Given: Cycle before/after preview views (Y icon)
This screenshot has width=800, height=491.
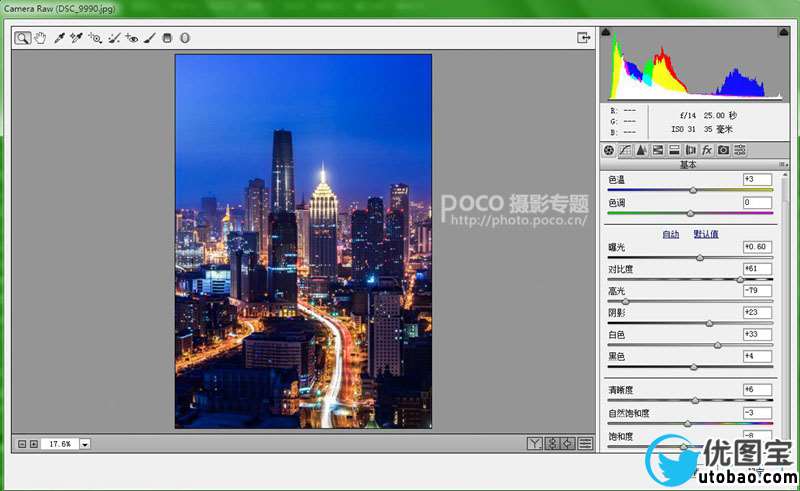Looking at the screenshot, I should [x=534, y=444].
